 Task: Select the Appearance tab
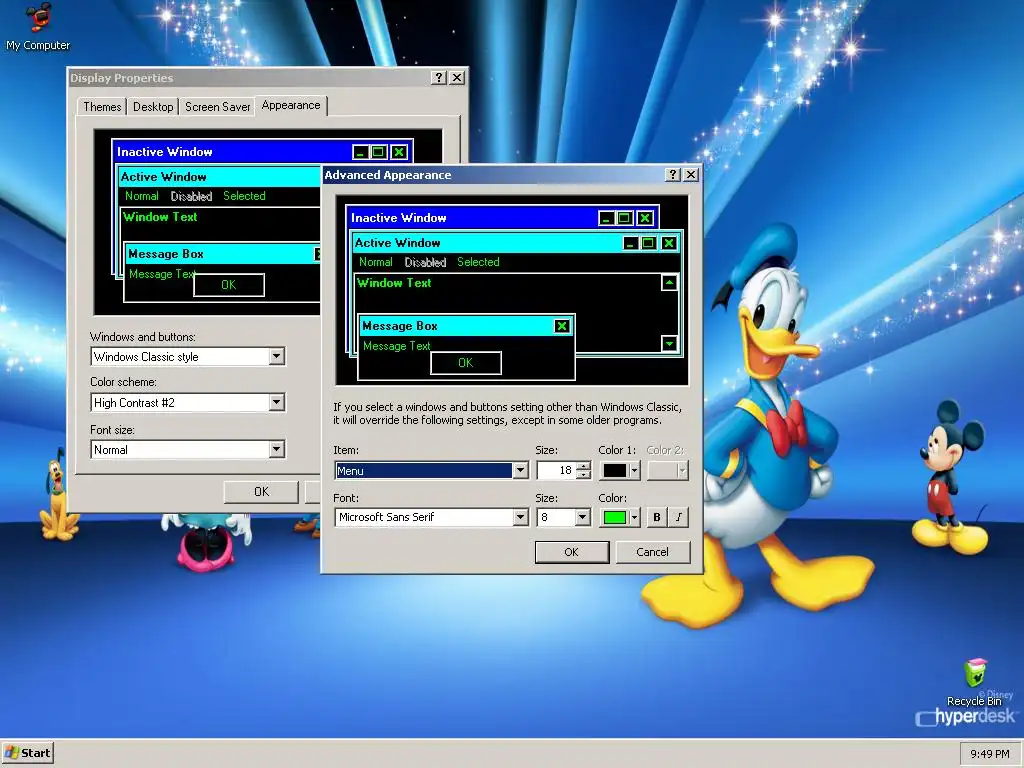click(291, 105)
